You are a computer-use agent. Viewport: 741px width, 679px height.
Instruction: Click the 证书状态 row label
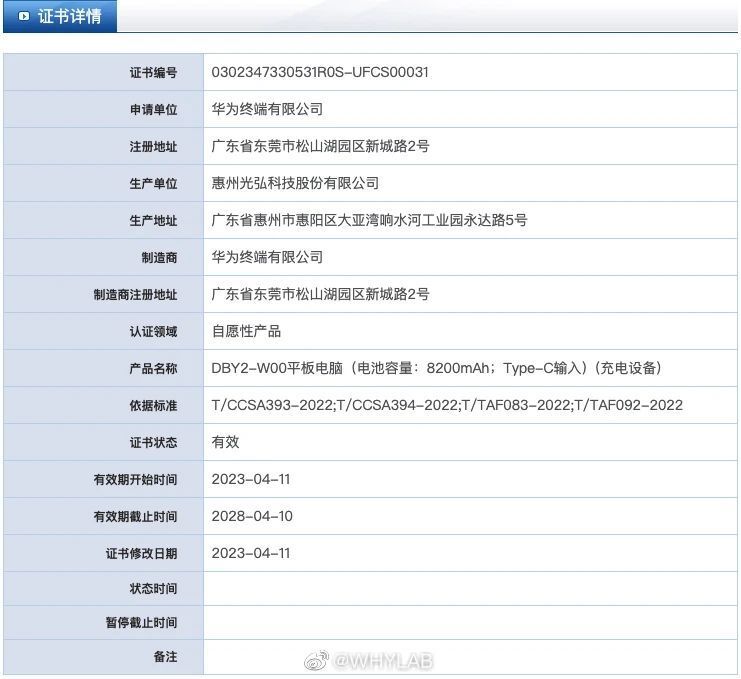[154, 443]
